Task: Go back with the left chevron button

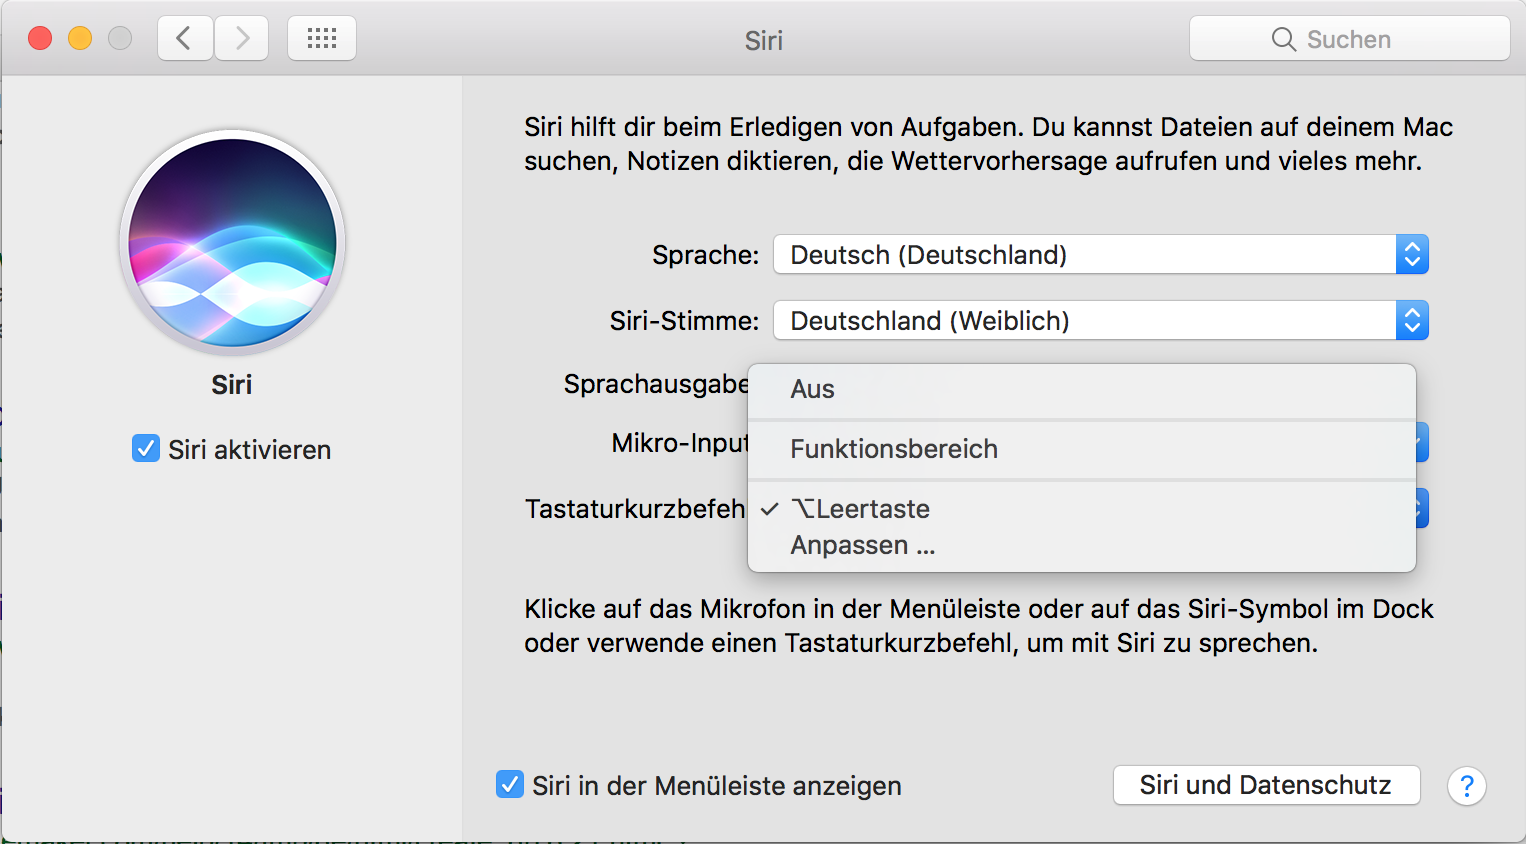Action: 185,39
